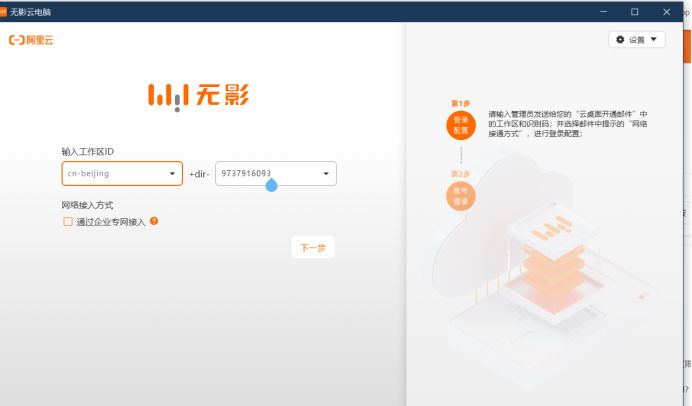The width and height of the screenshot is (692, 406).
Task: Maximize the 无影云电脑 window
Action: click(635, 12)
